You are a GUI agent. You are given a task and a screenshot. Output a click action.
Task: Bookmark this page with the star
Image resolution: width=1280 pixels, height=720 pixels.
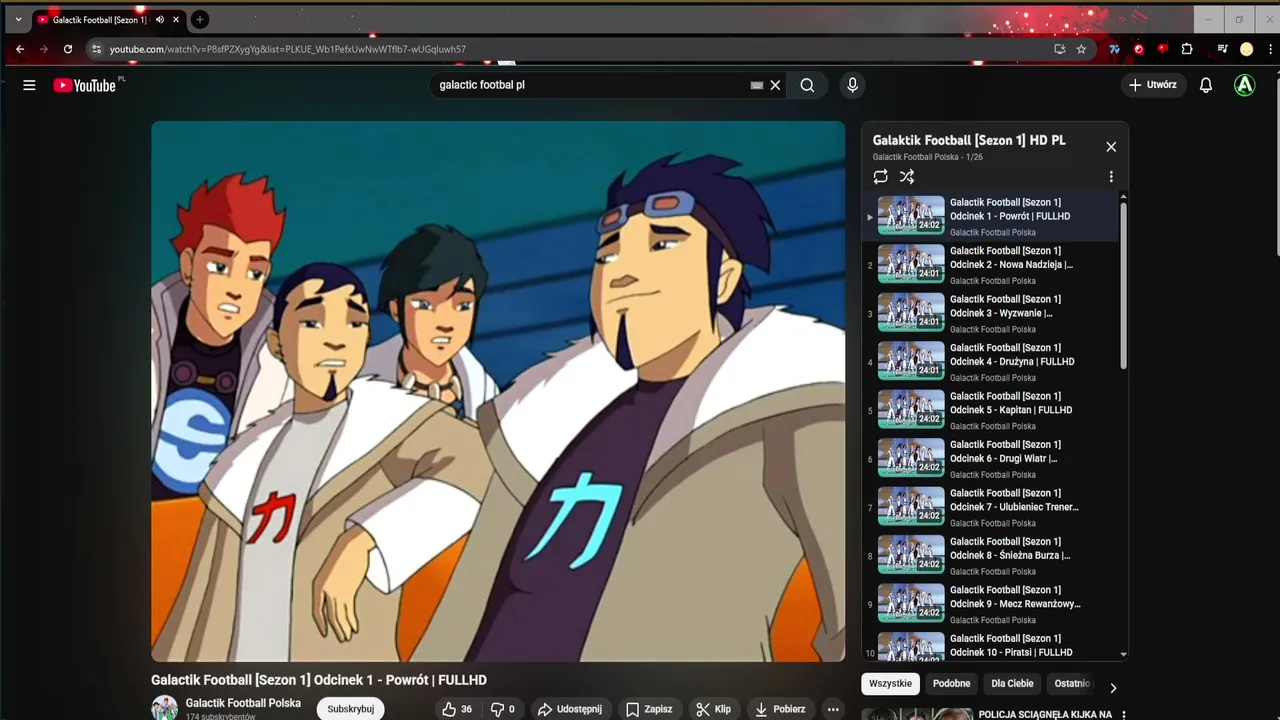(x=1081, y=49)
